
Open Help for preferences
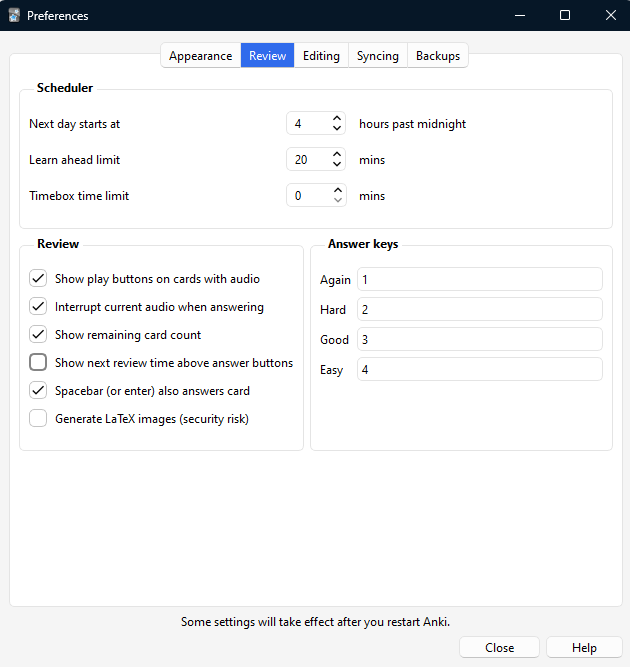pos(584,647)
